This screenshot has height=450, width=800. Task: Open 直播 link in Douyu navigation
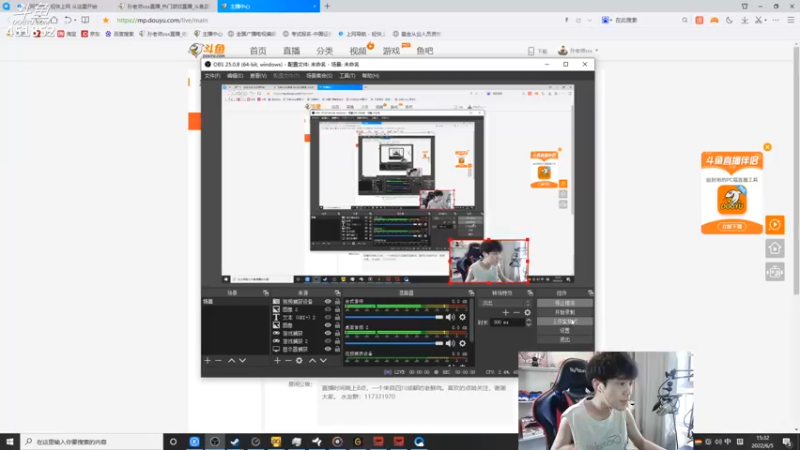coord(291,51)
